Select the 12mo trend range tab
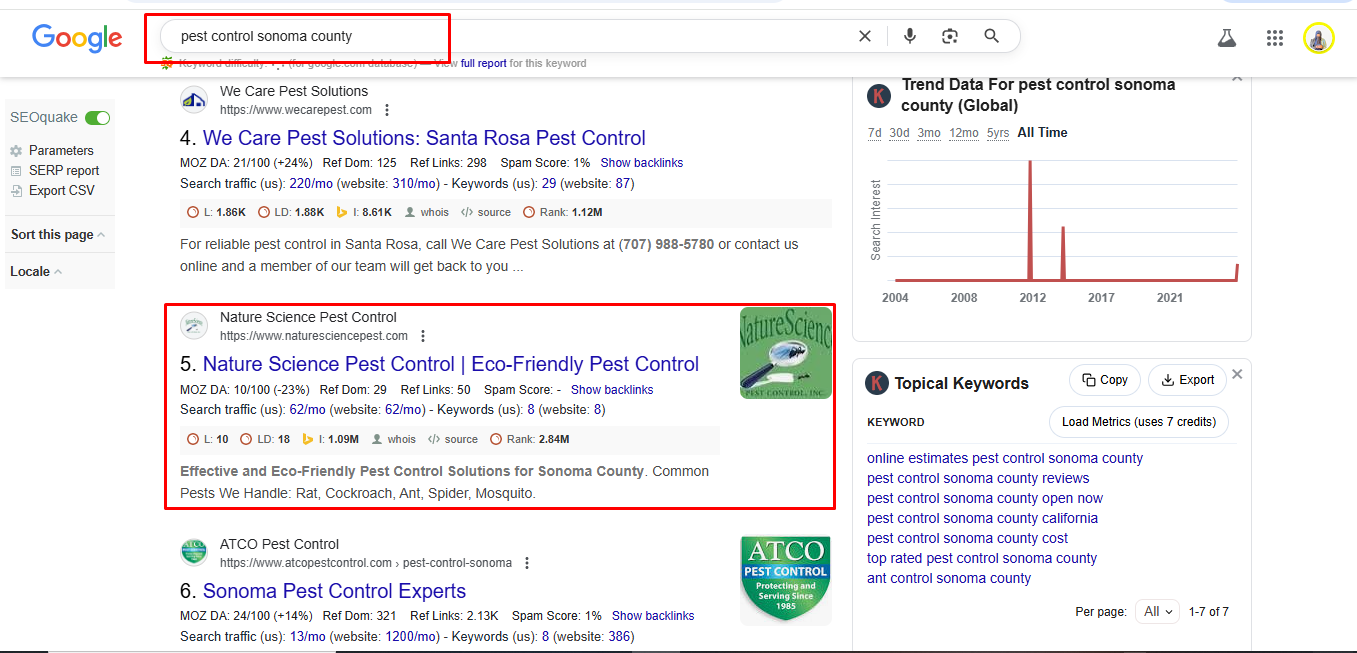 coord(963,133)
